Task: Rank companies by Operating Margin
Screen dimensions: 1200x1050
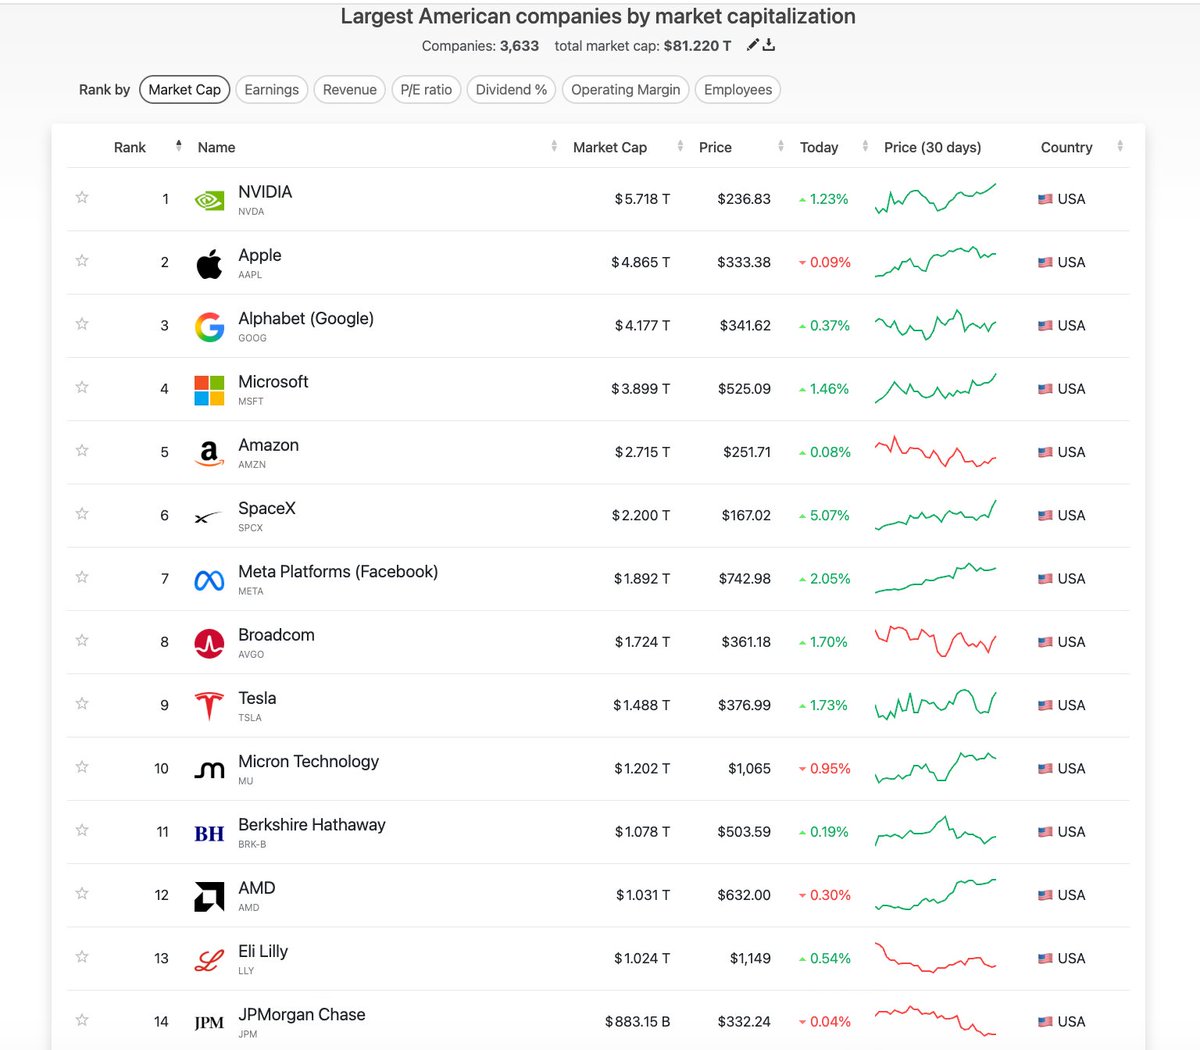Action: 626,89
